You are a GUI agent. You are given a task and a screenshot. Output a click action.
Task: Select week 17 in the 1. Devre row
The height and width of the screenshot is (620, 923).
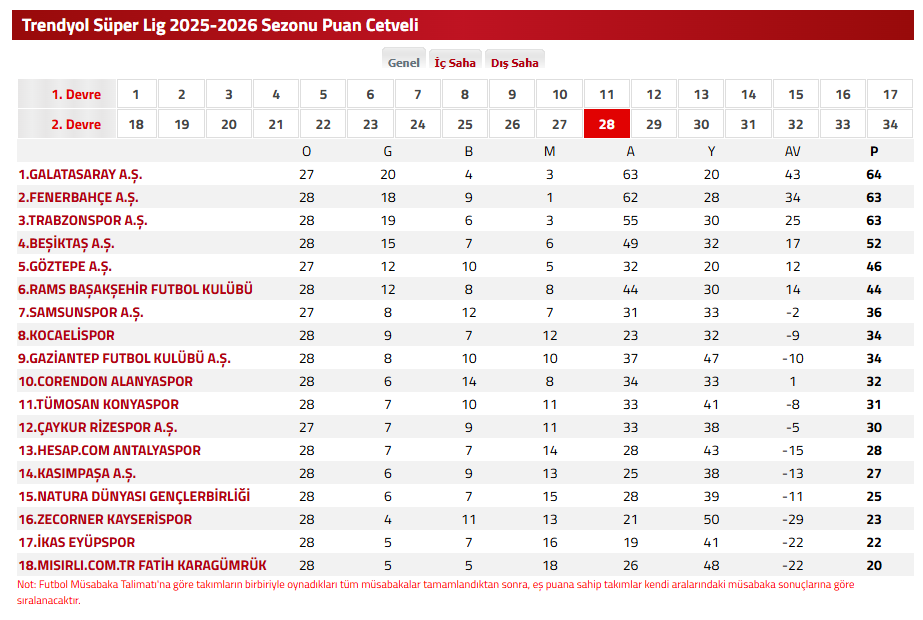(889, 94)
